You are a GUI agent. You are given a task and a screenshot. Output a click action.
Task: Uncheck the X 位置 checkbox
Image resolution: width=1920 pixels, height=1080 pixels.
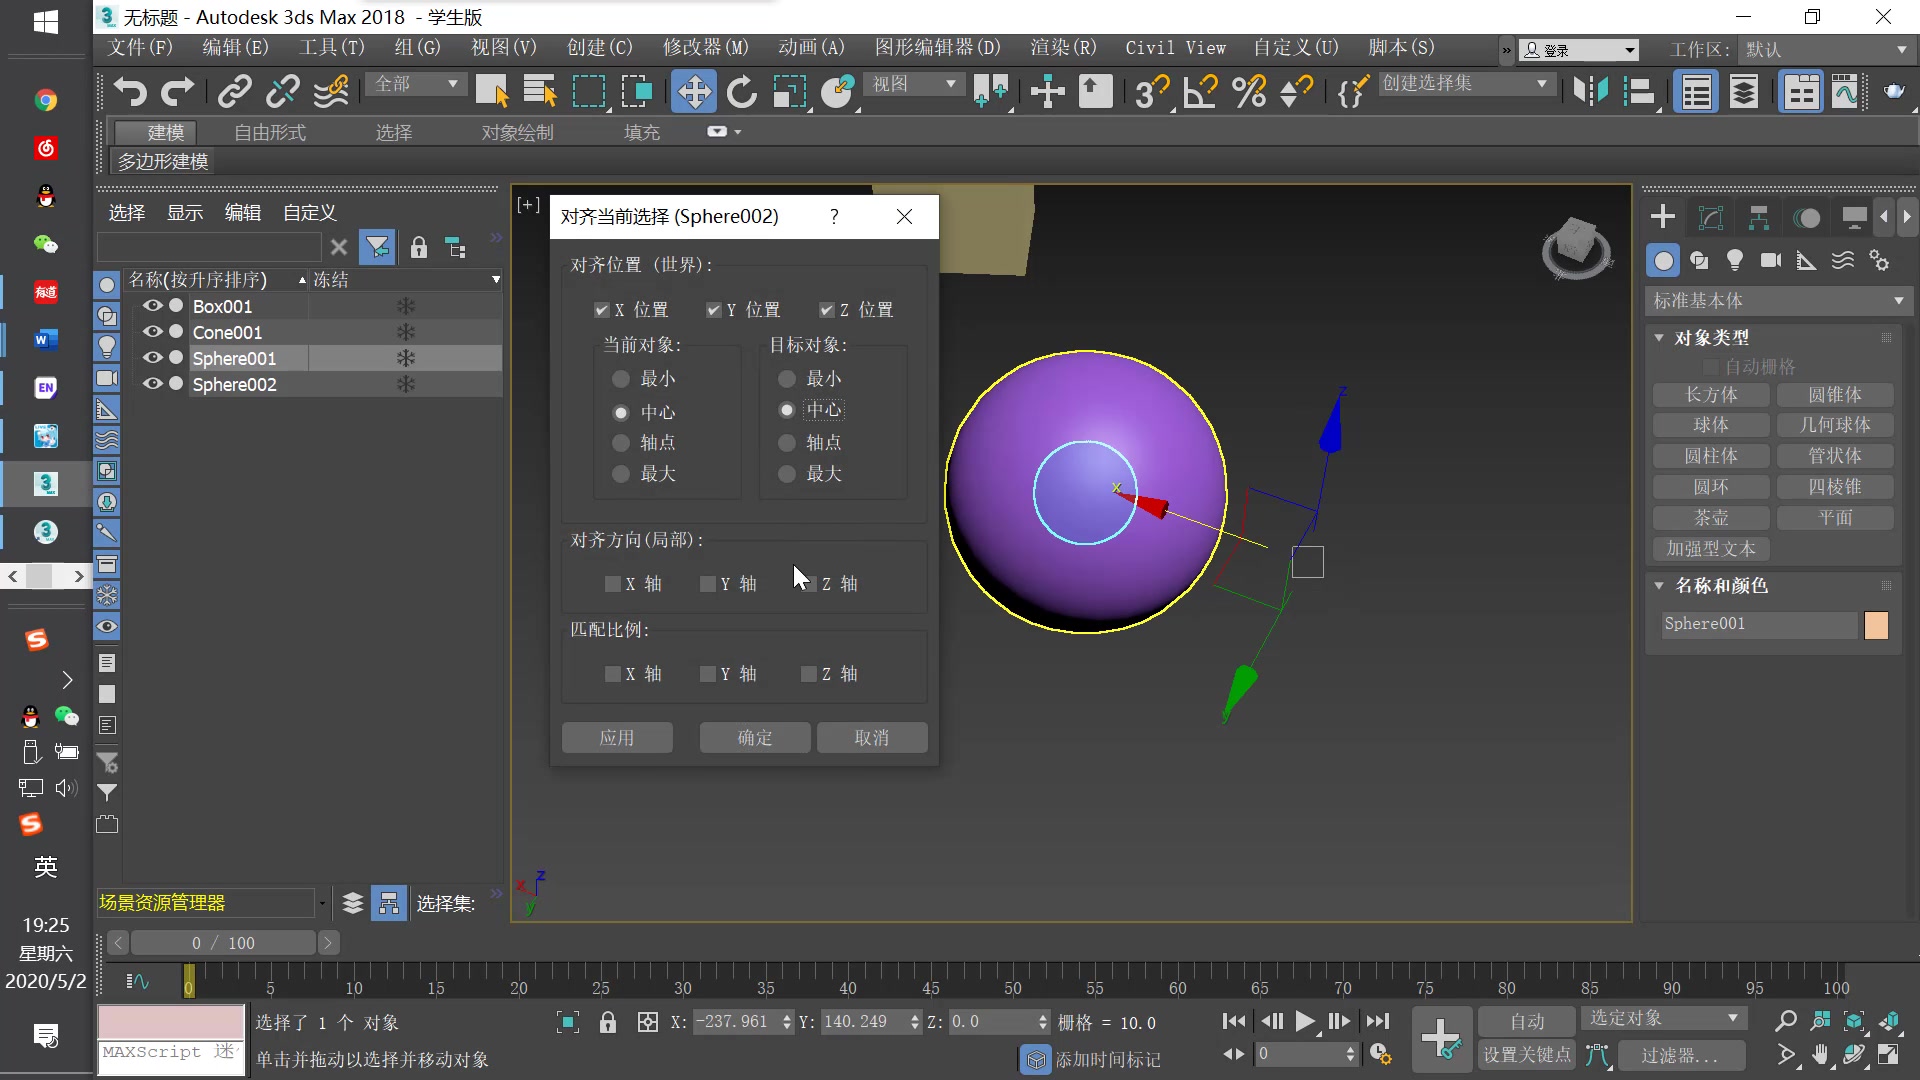tap(601, 310)
